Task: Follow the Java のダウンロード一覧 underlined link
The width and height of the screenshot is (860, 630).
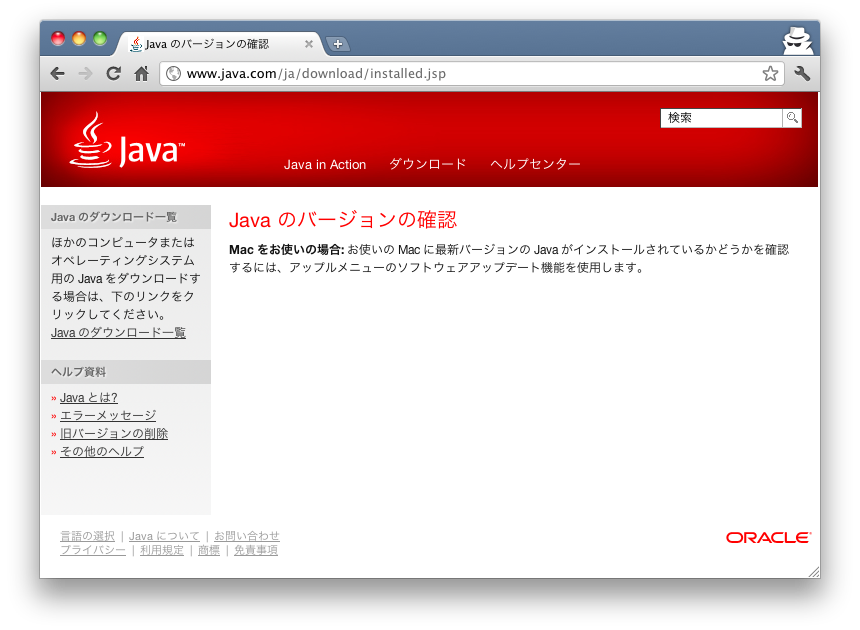Action: pos(118,332)
